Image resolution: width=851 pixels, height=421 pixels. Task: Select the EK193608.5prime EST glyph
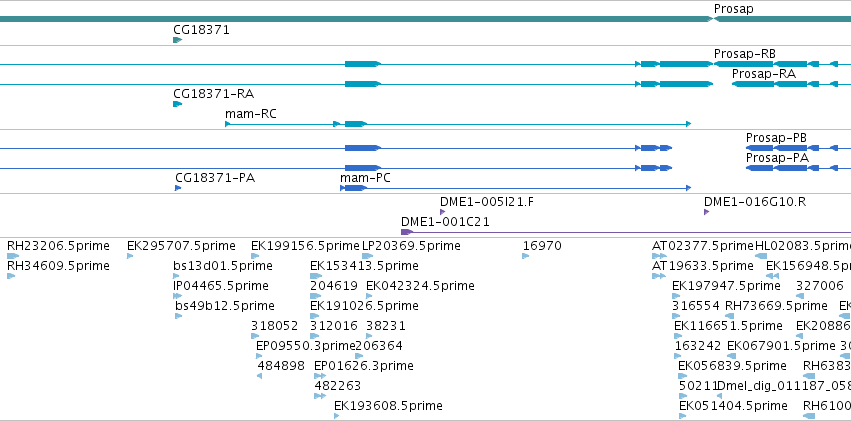(x=336, y=416)
